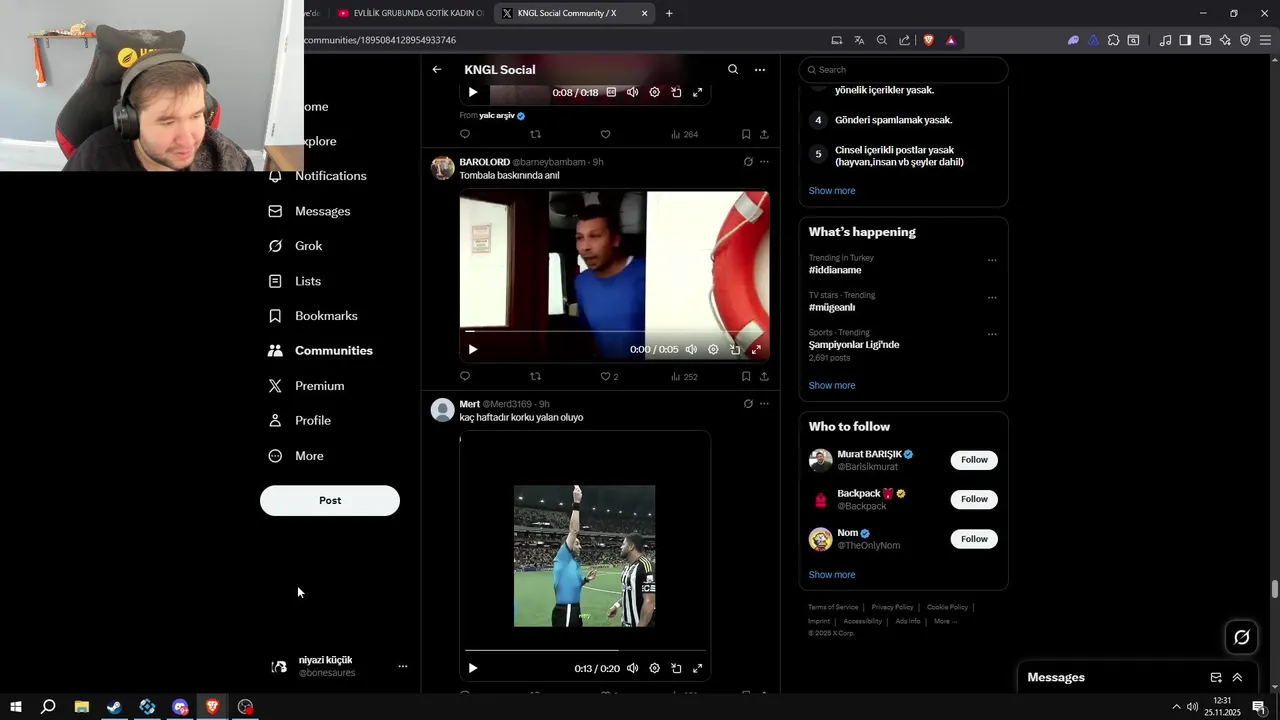Show more community rules
Image resolution: width=1280 pixels, height=720 pixels.
[x=832, y=191]
